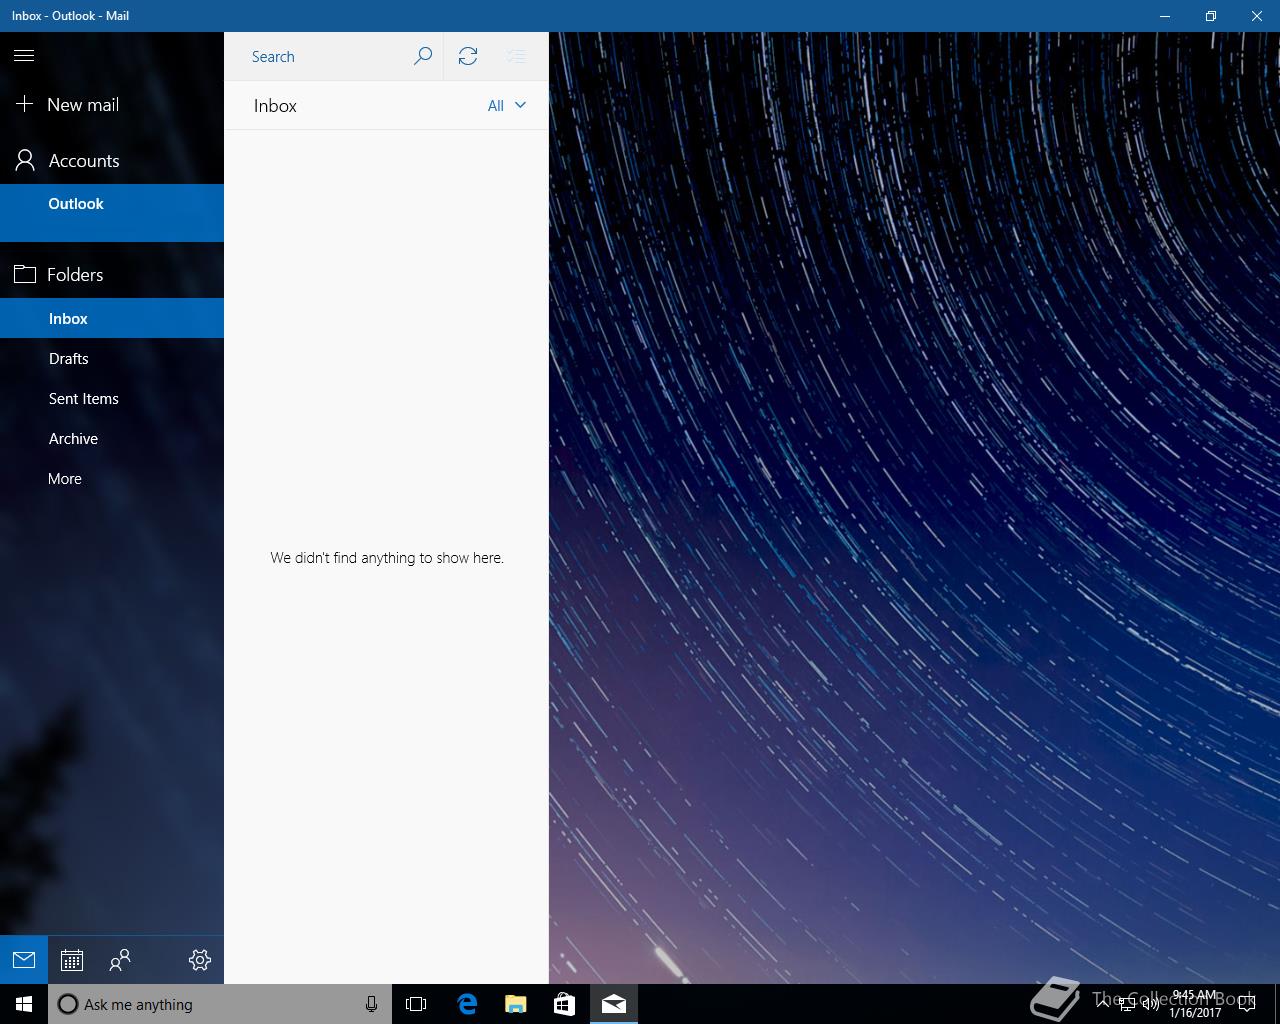Screen dimensions: 1280x1024
Task: Compose a message with New mail
Action: coord(112,105)
